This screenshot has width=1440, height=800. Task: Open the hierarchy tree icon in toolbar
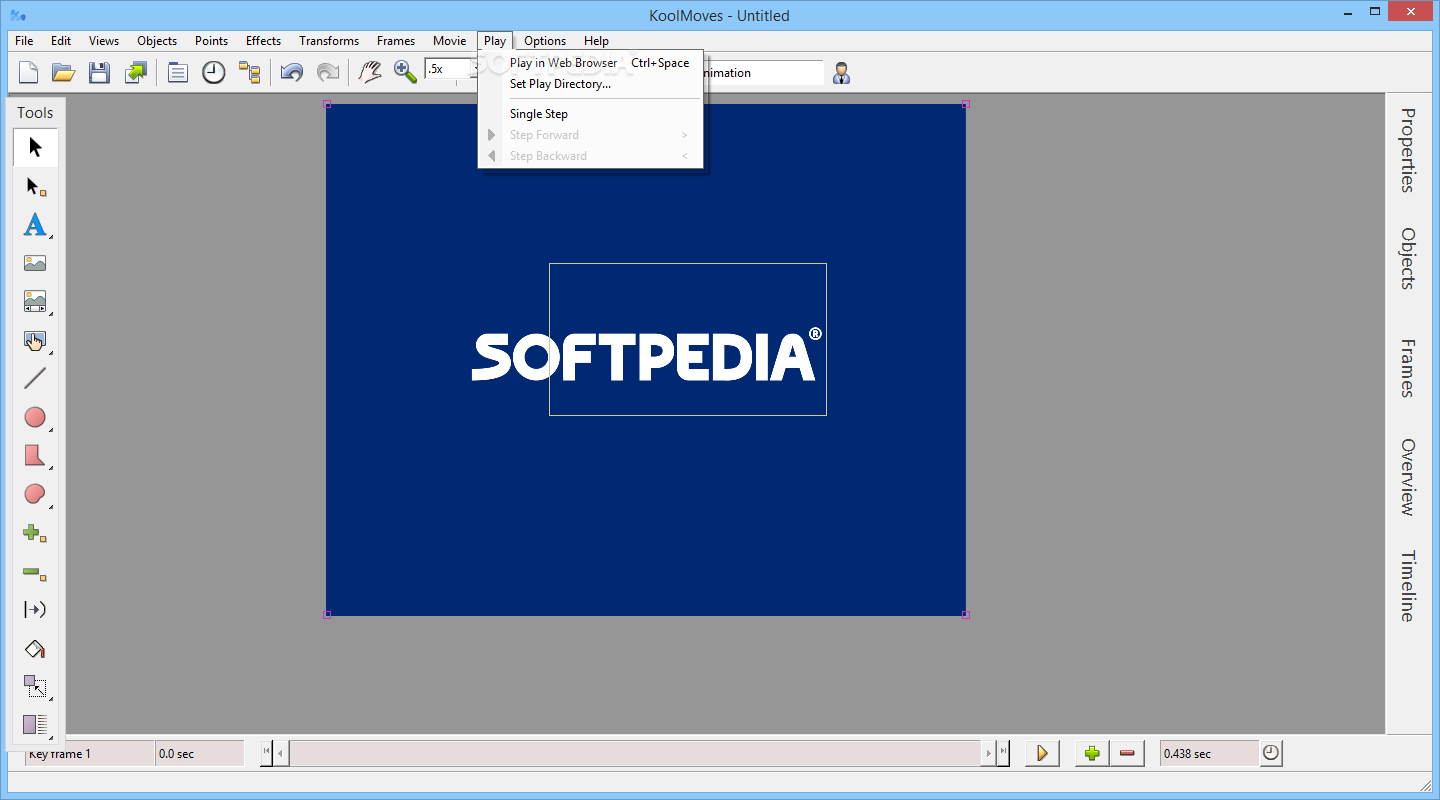pos(249,72)
